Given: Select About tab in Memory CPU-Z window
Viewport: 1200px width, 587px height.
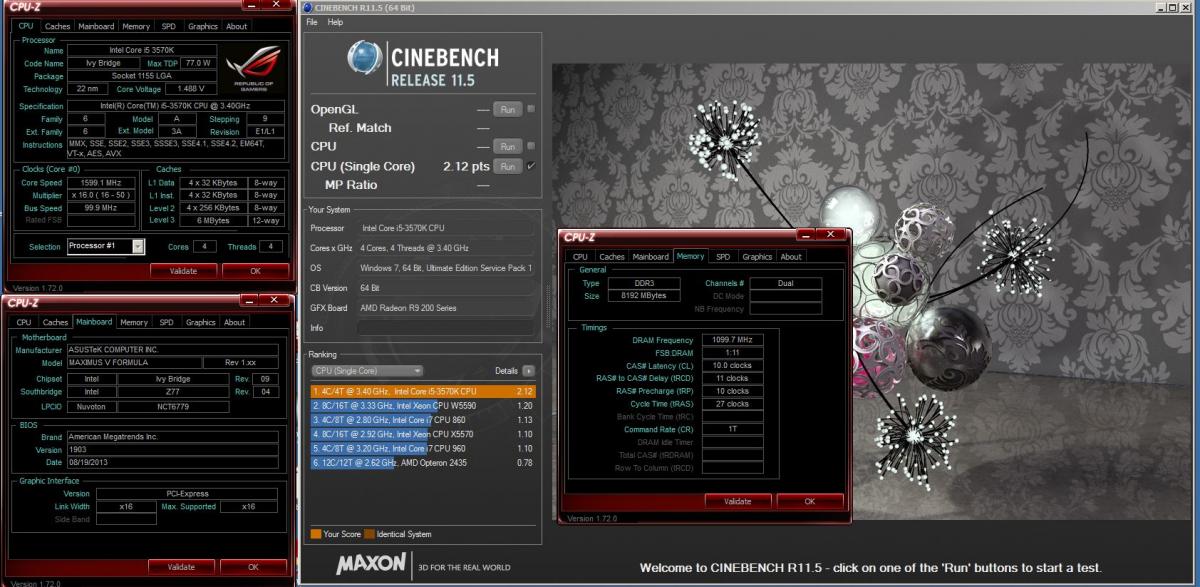Looking at the screenshot, I should [791, 256].
